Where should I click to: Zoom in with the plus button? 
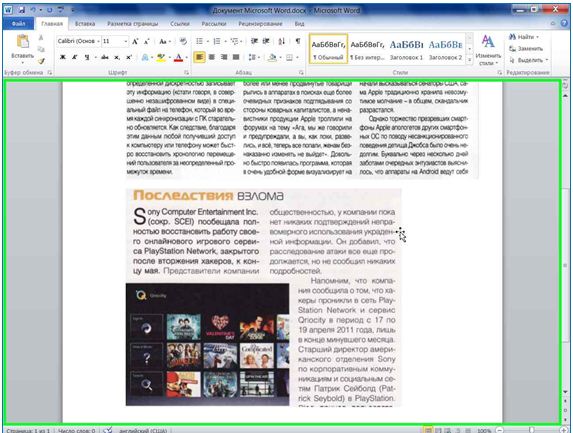[563, 430]
